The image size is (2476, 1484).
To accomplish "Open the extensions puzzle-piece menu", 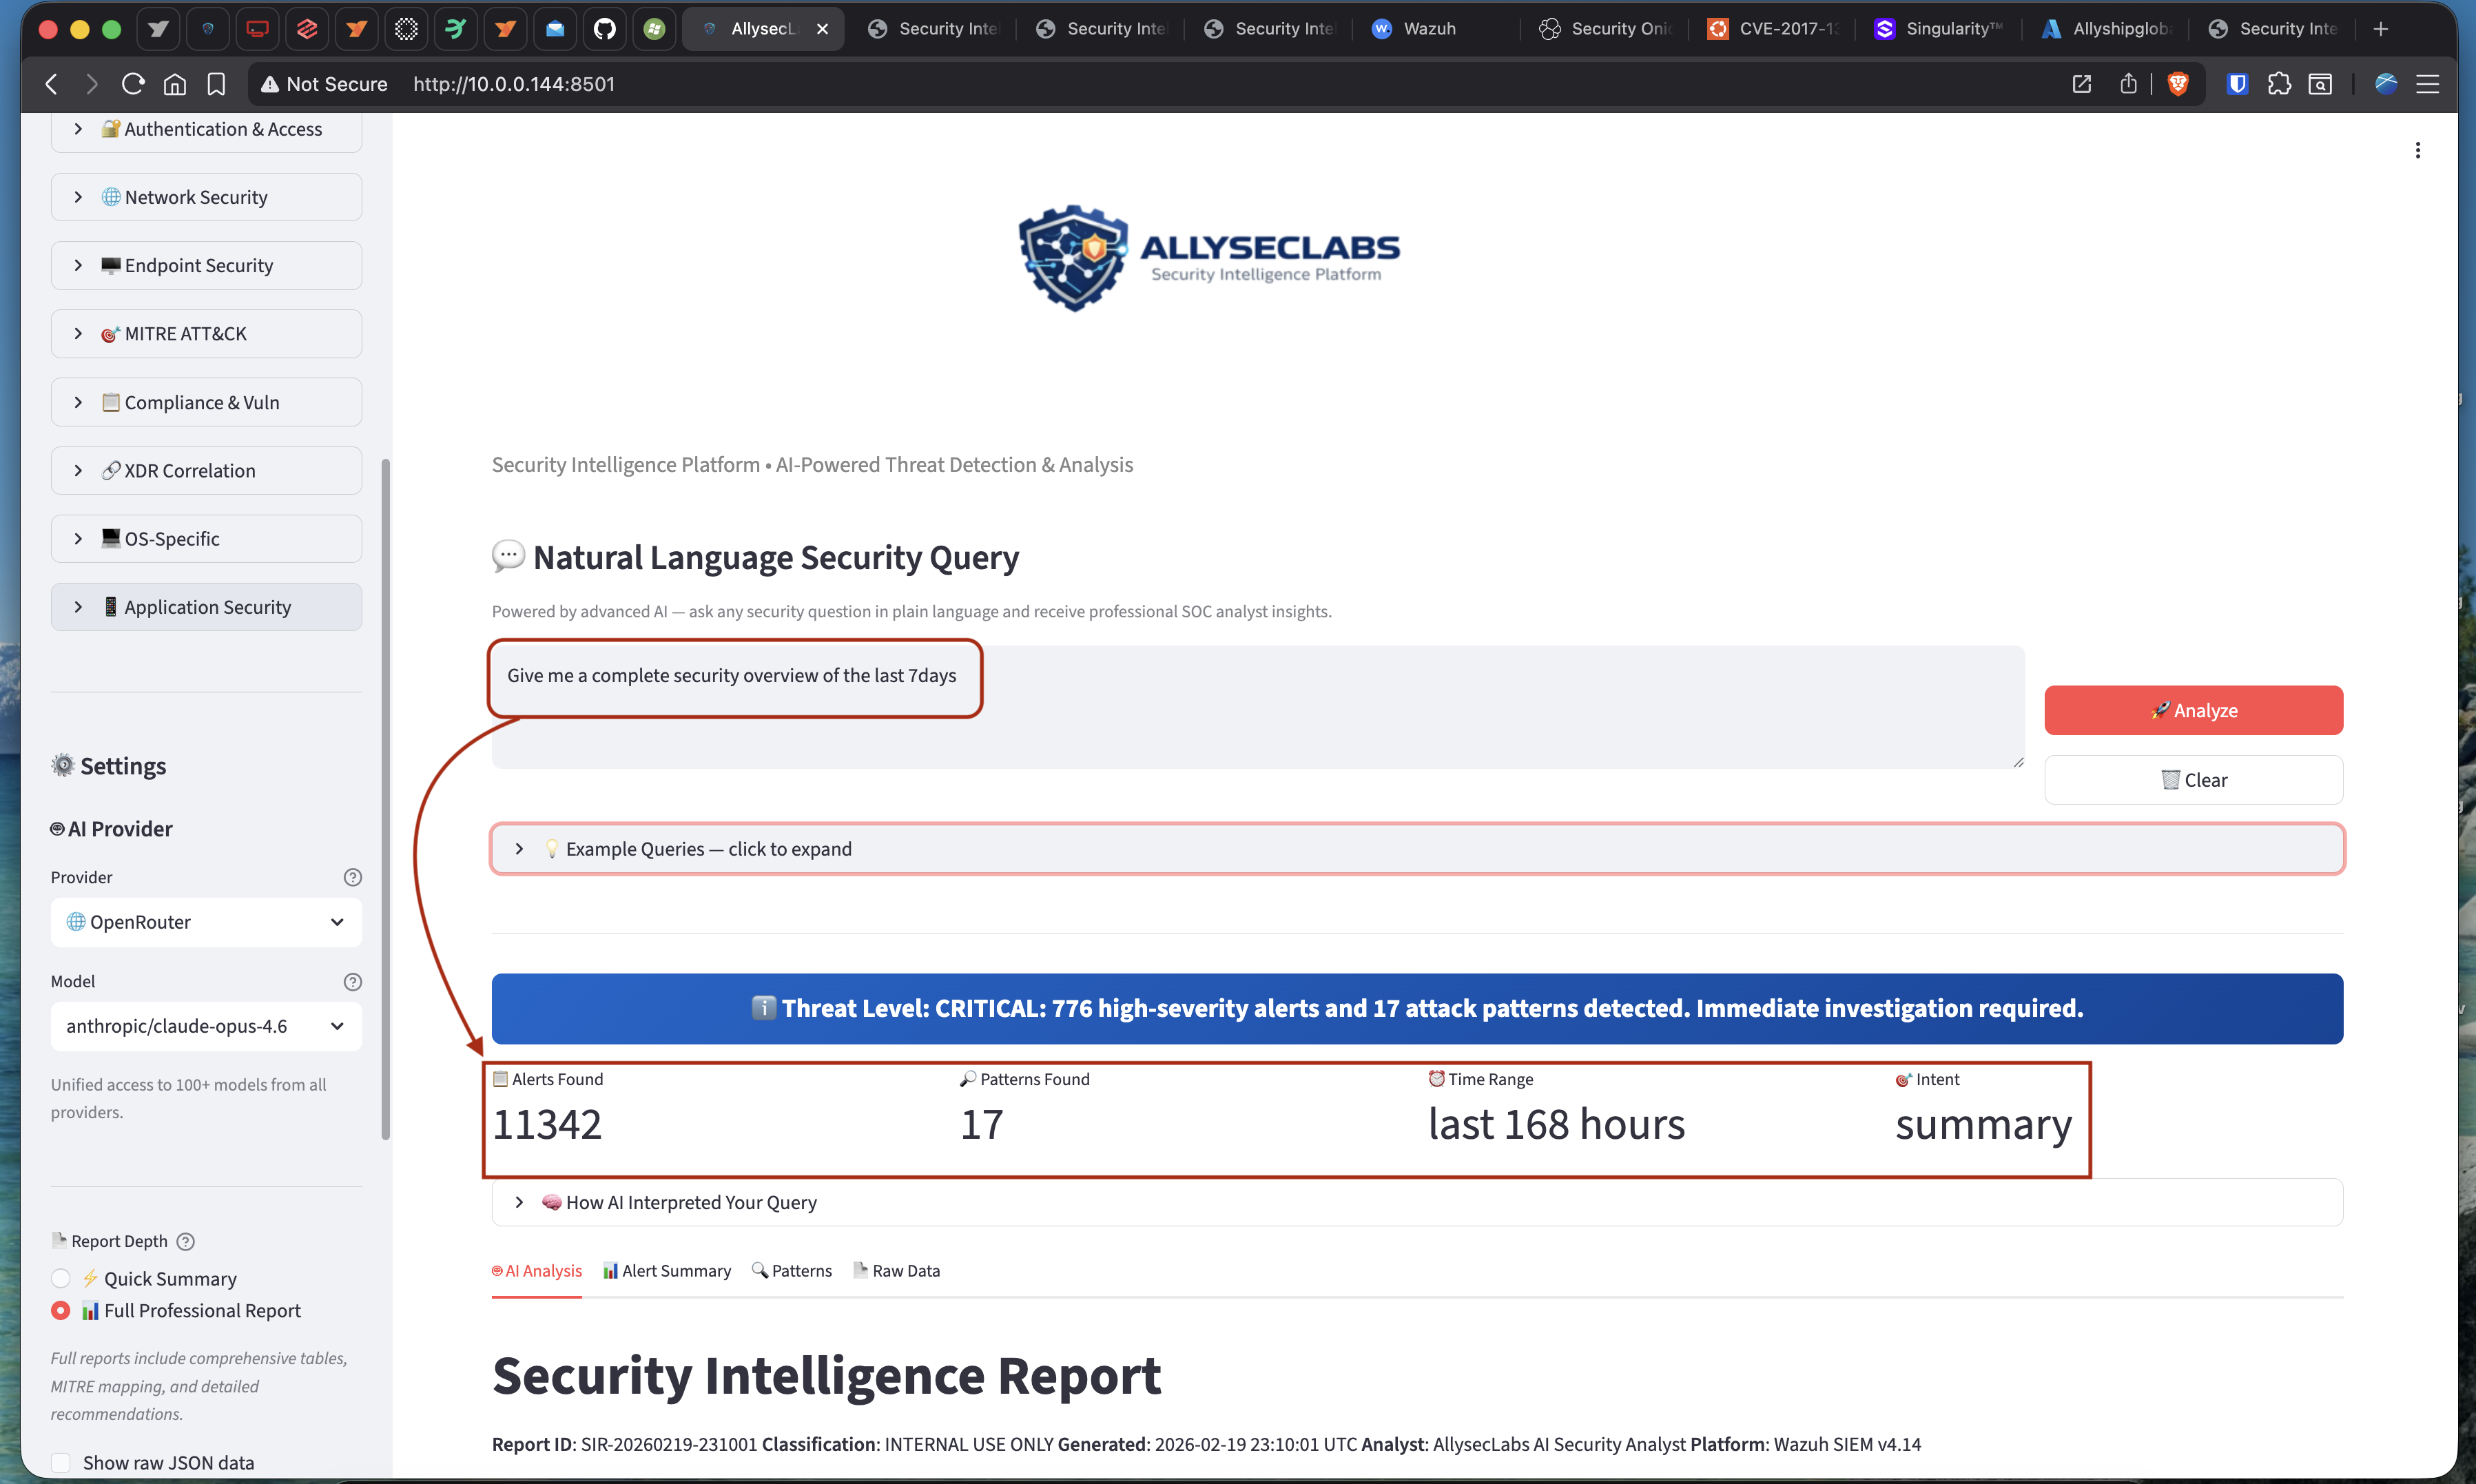I will [2279, 84].
